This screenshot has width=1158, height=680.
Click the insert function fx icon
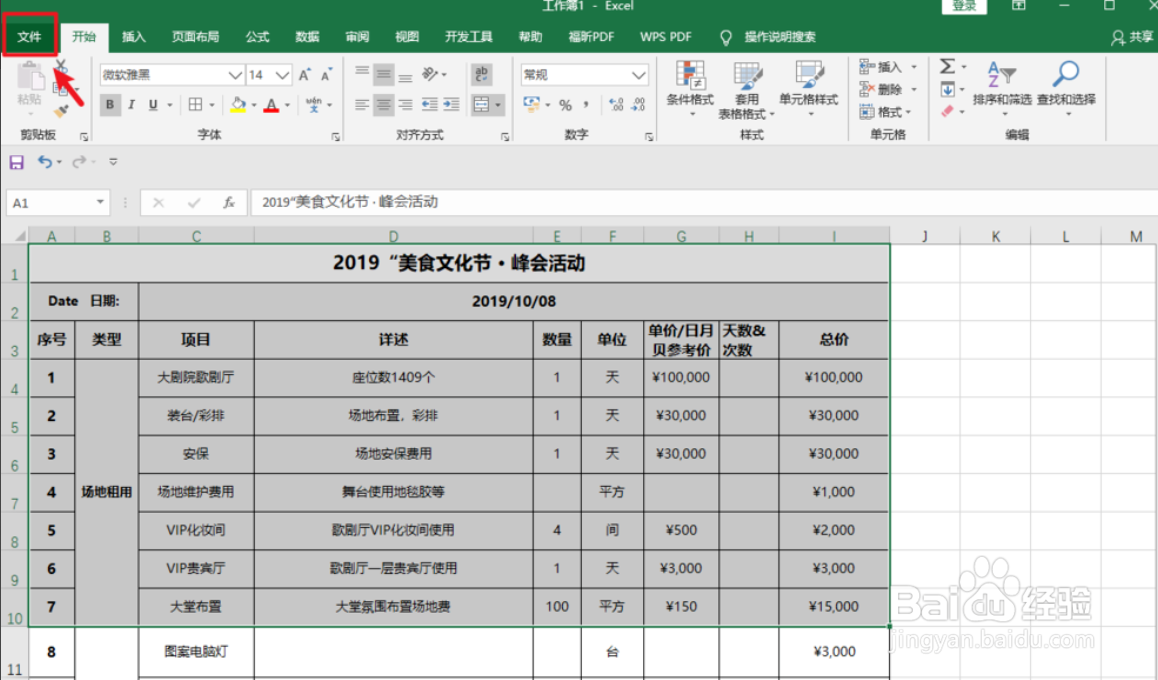coord(229,202)
